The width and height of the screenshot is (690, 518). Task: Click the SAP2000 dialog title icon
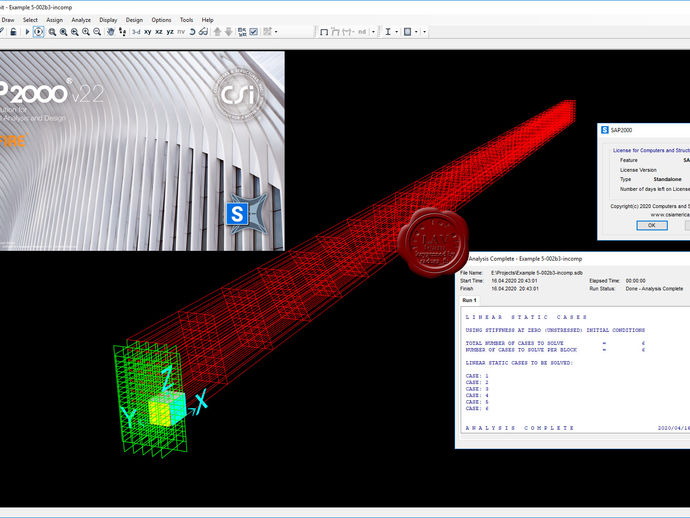click(x=605, y=130)
